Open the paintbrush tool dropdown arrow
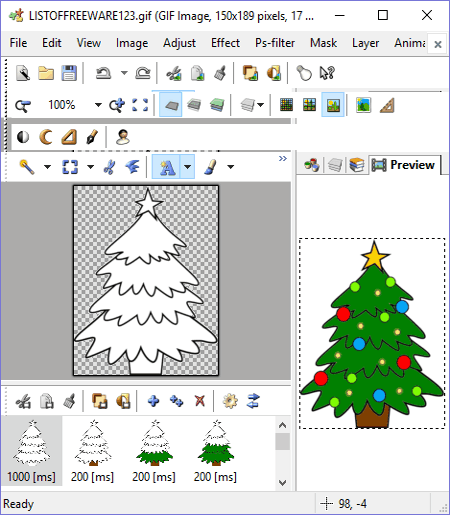The image size is (450, 515). pyautogui.click(x=231, y=167)
